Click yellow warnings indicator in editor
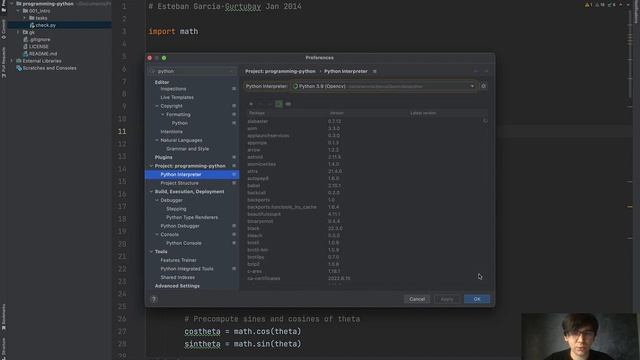This screenshot has height=360, width=640. tap(589, 5)
